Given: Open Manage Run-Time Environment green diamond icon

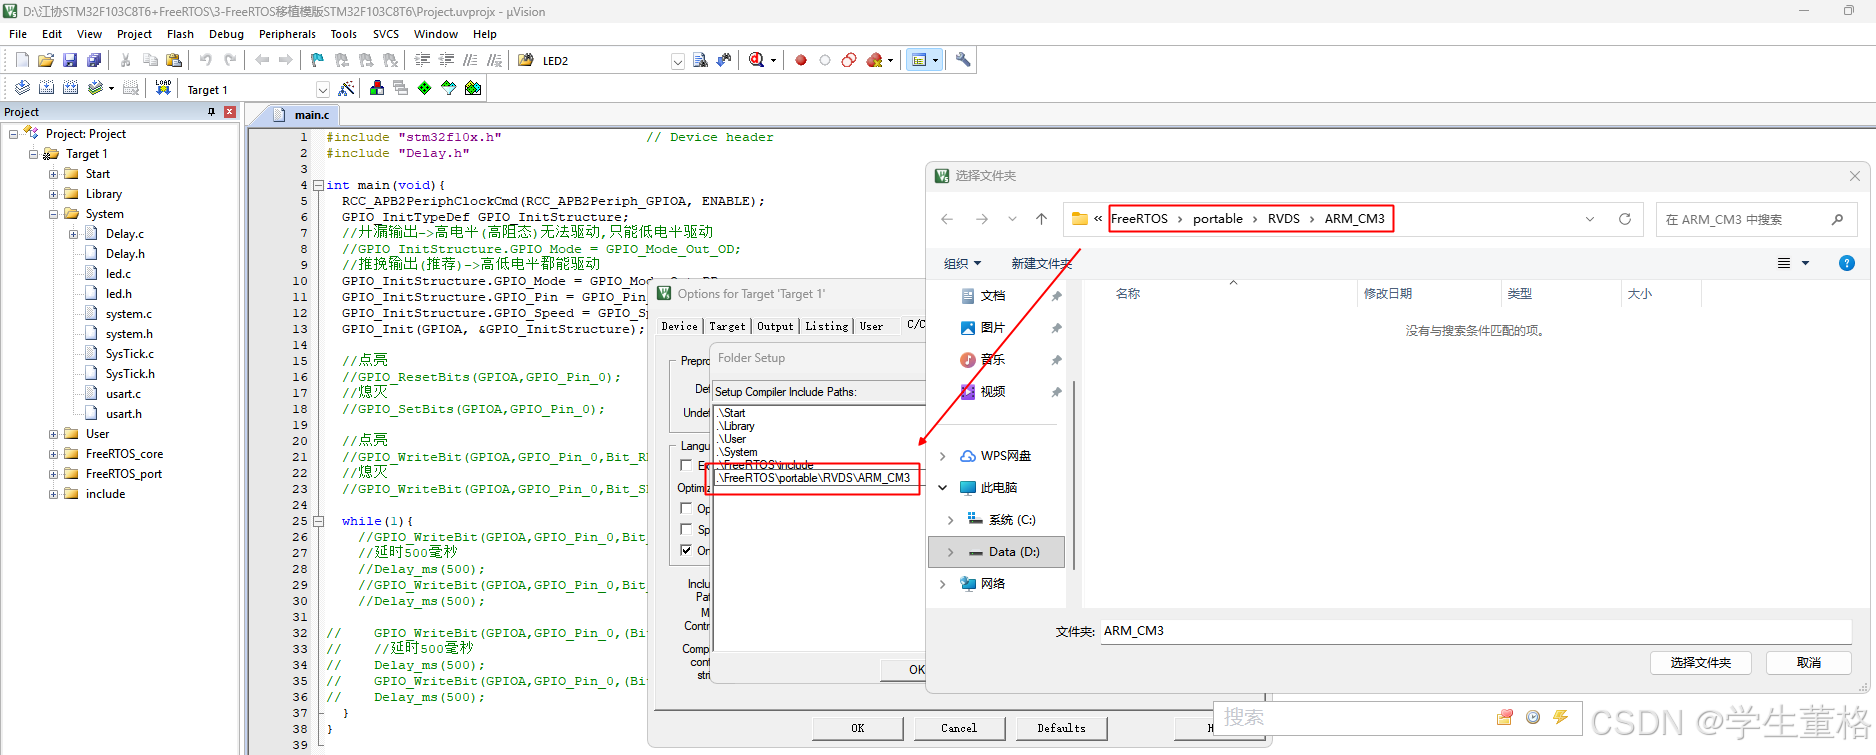Looking at the screenshot, I should point(425,88).
